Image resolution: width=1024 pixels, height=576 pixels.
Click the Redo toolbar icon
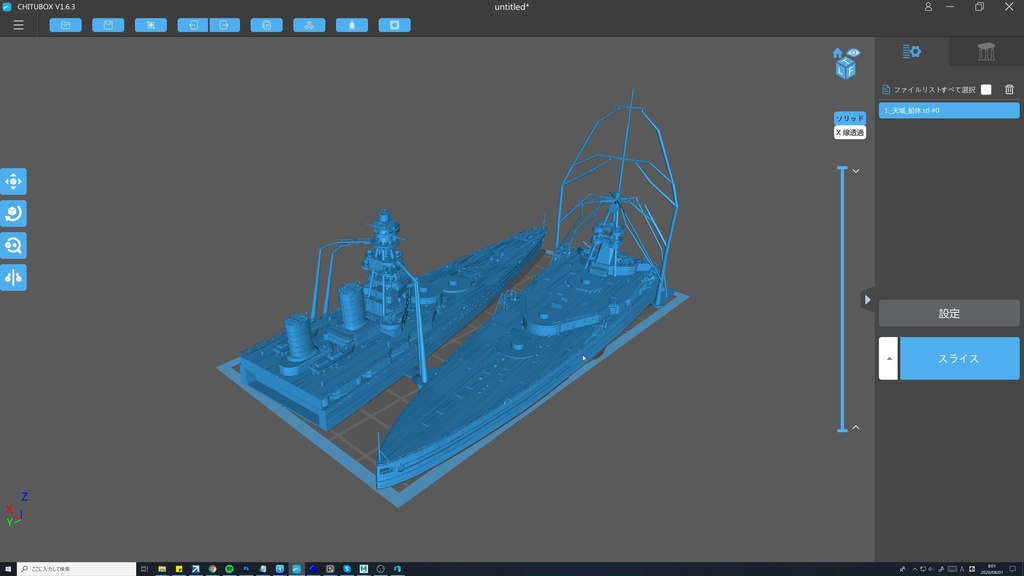coord(225,25)
